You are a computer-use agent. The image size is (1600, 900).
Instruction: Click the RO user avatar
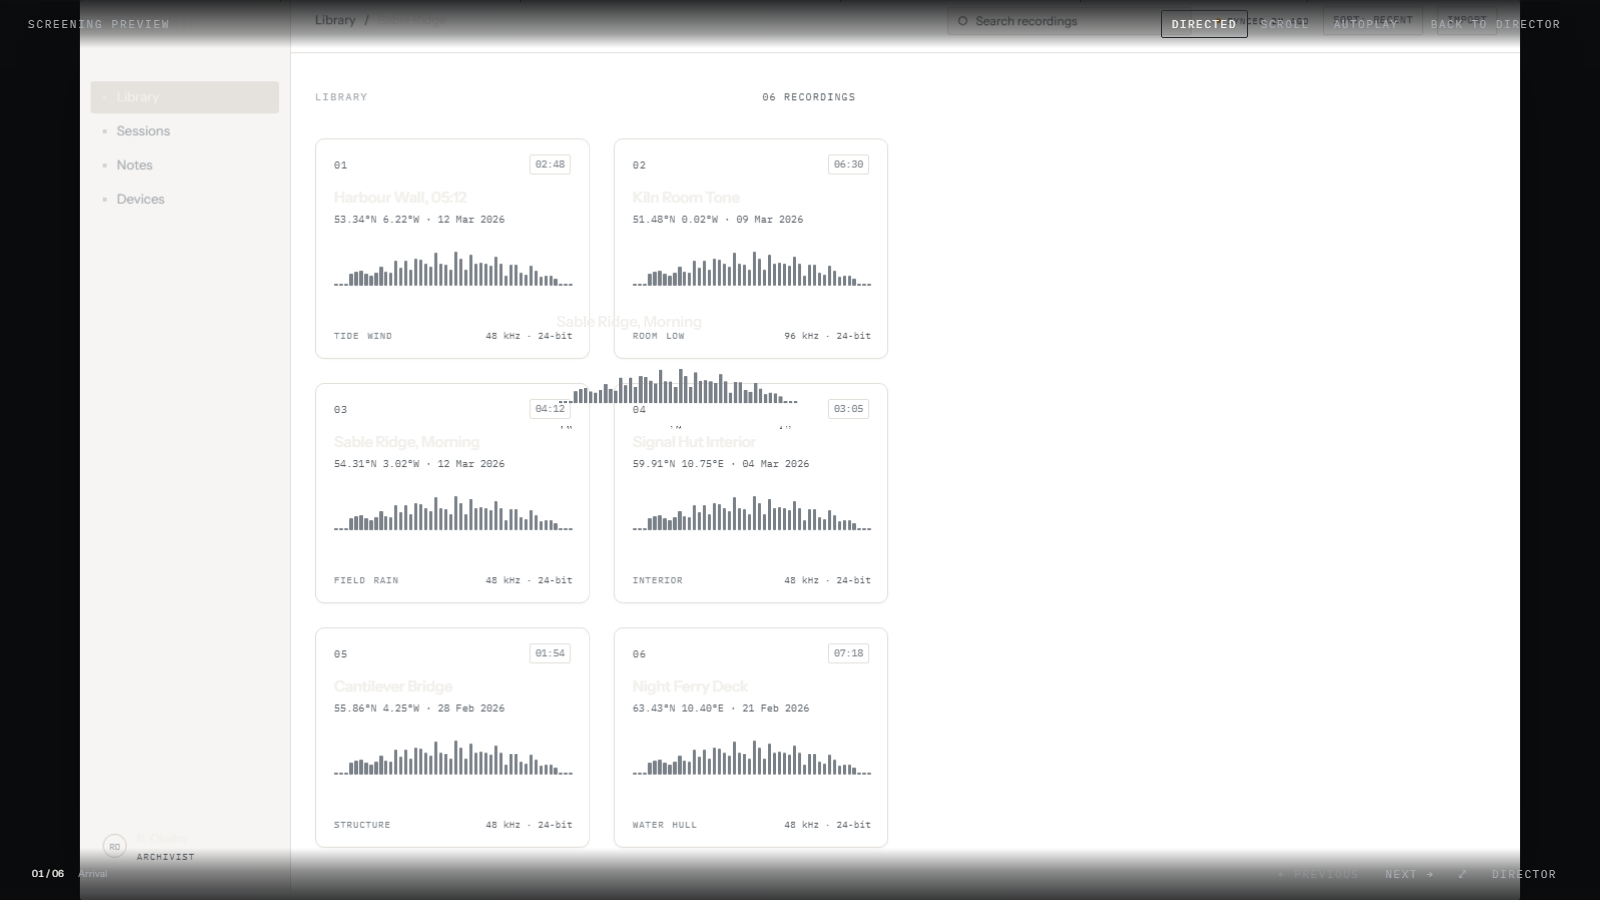coord(115,846)
